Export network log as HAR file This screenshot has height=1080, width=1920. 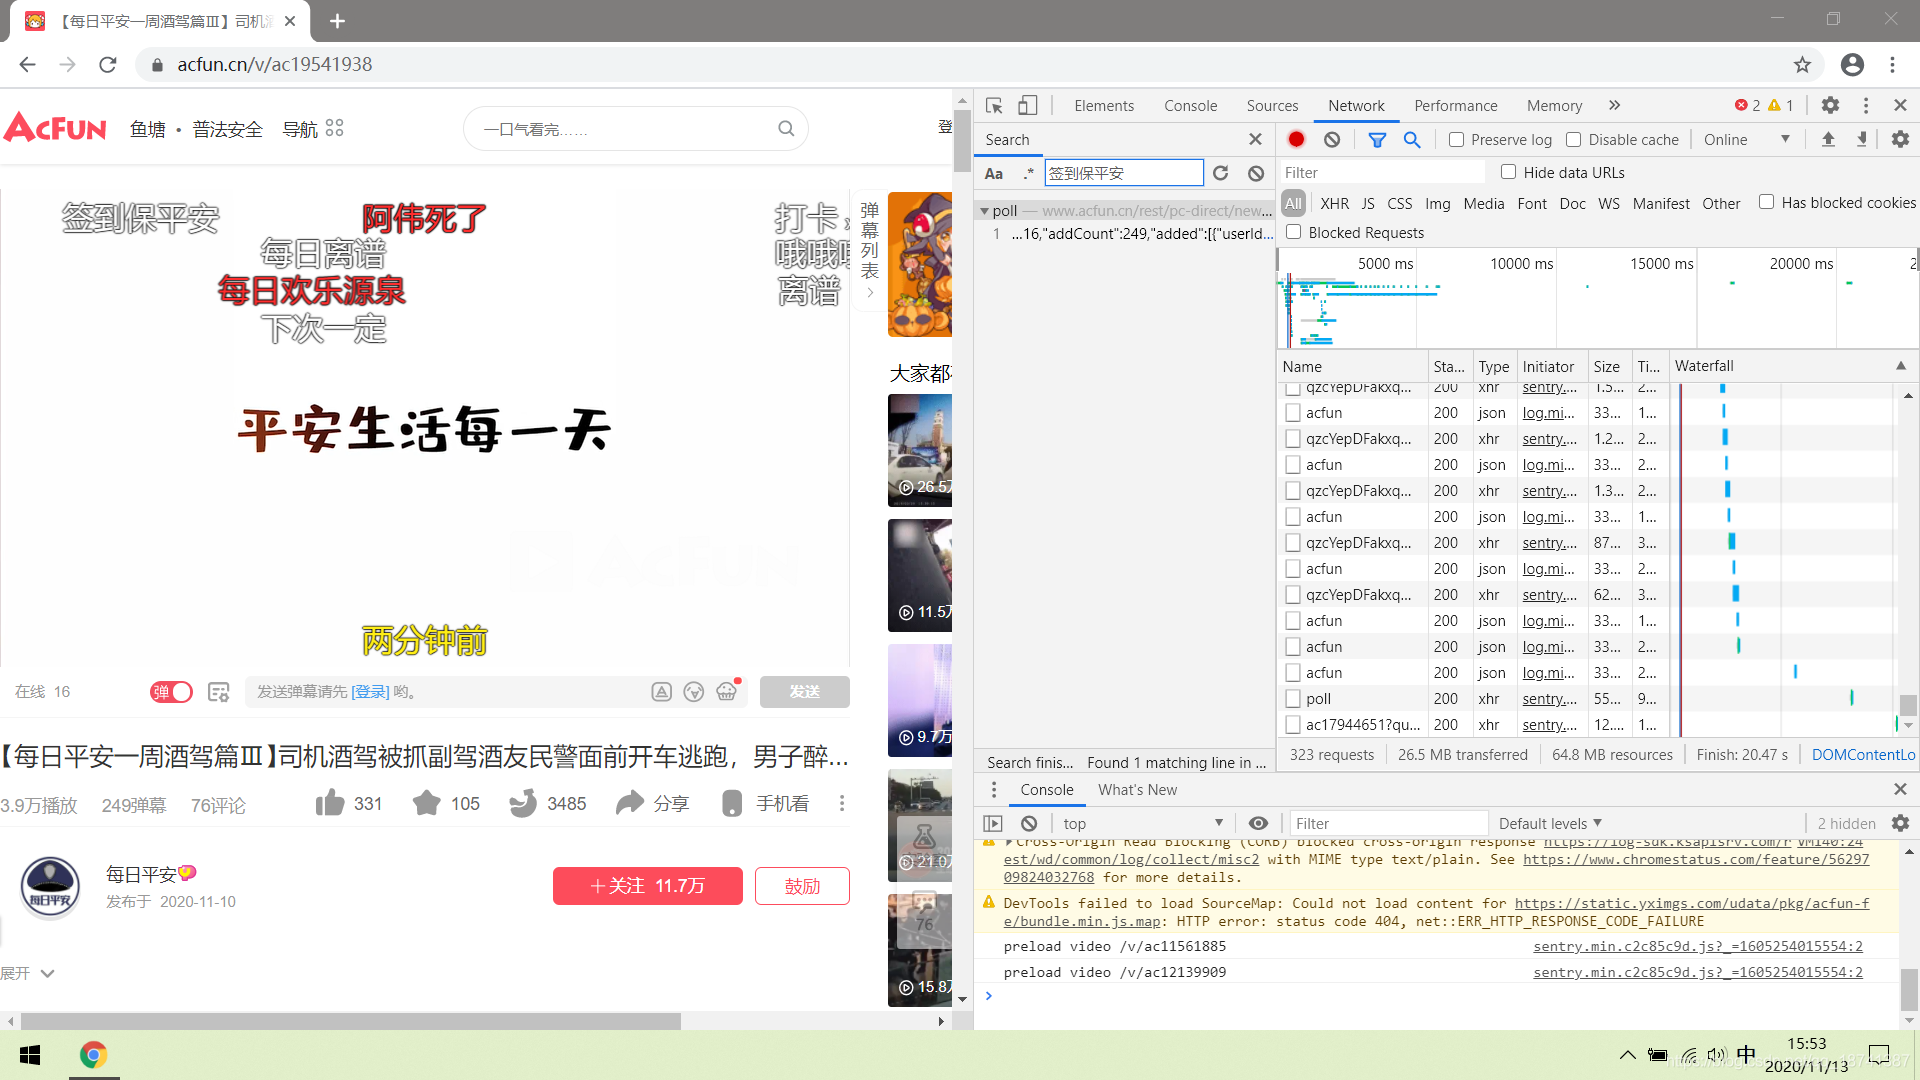1861,139
